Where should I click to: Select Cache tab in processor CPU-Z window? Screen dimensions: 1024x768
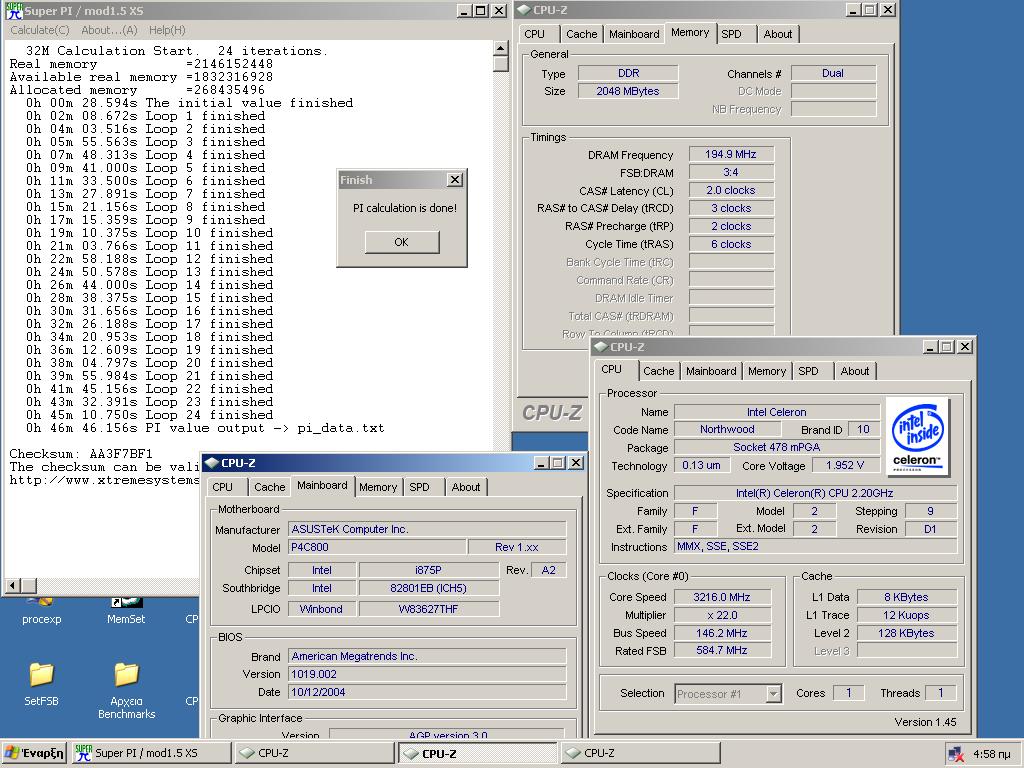pyautogui.click(x=658, y=371)
